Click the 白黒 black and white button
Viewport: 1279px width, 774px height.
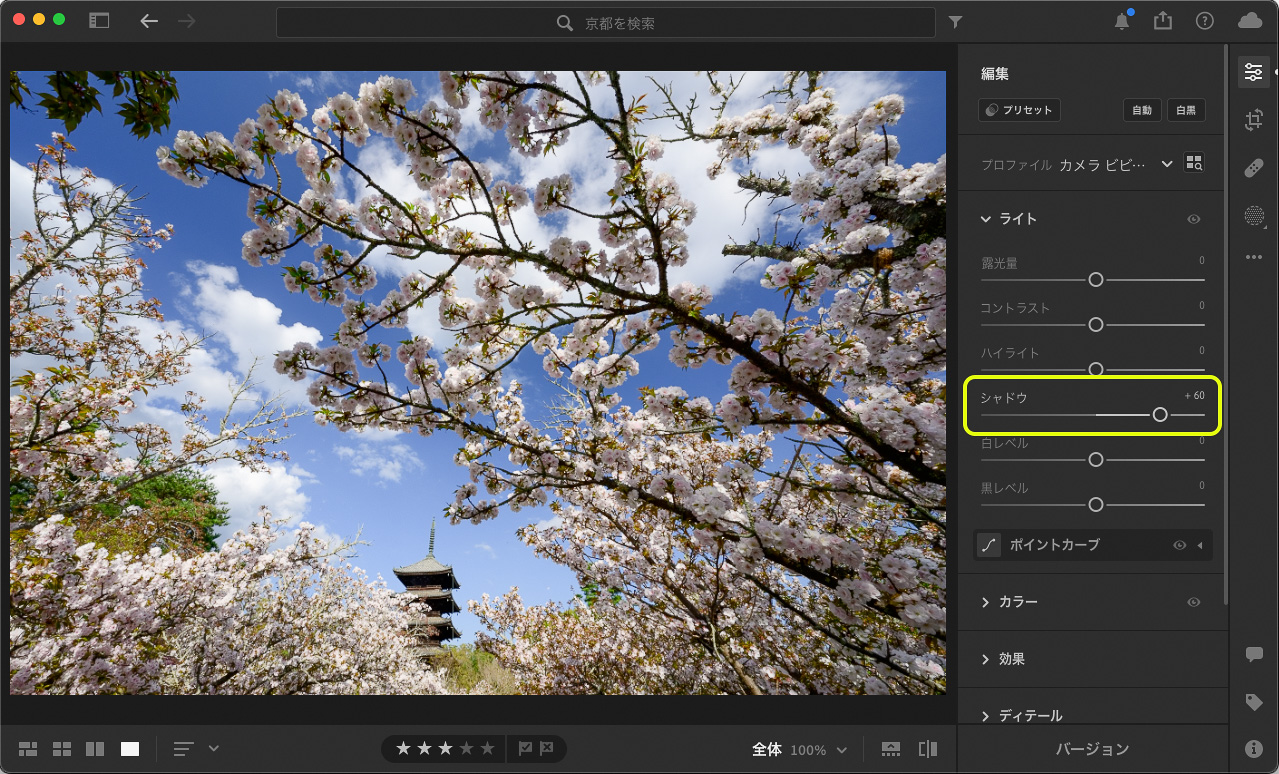click(x=1186, y=110)
